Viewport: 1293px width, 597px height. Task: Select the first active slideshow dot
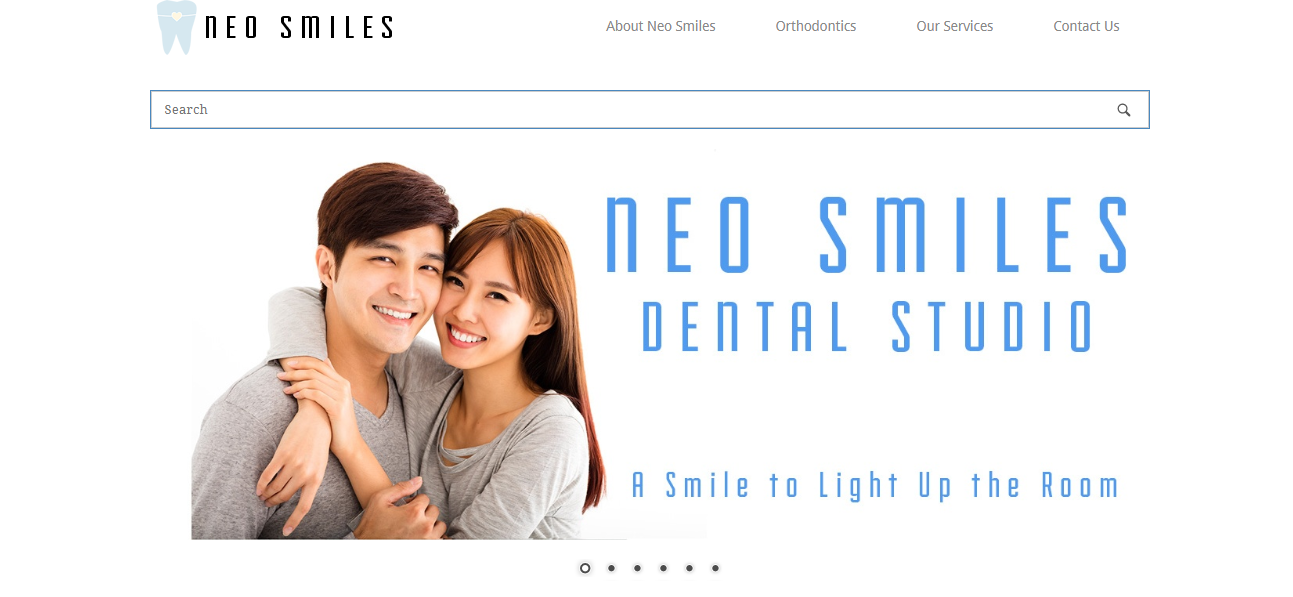(585, 568)
